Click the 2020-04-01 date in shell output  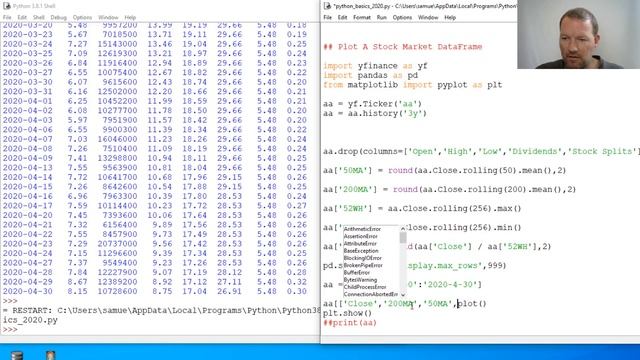pos(27,101)
